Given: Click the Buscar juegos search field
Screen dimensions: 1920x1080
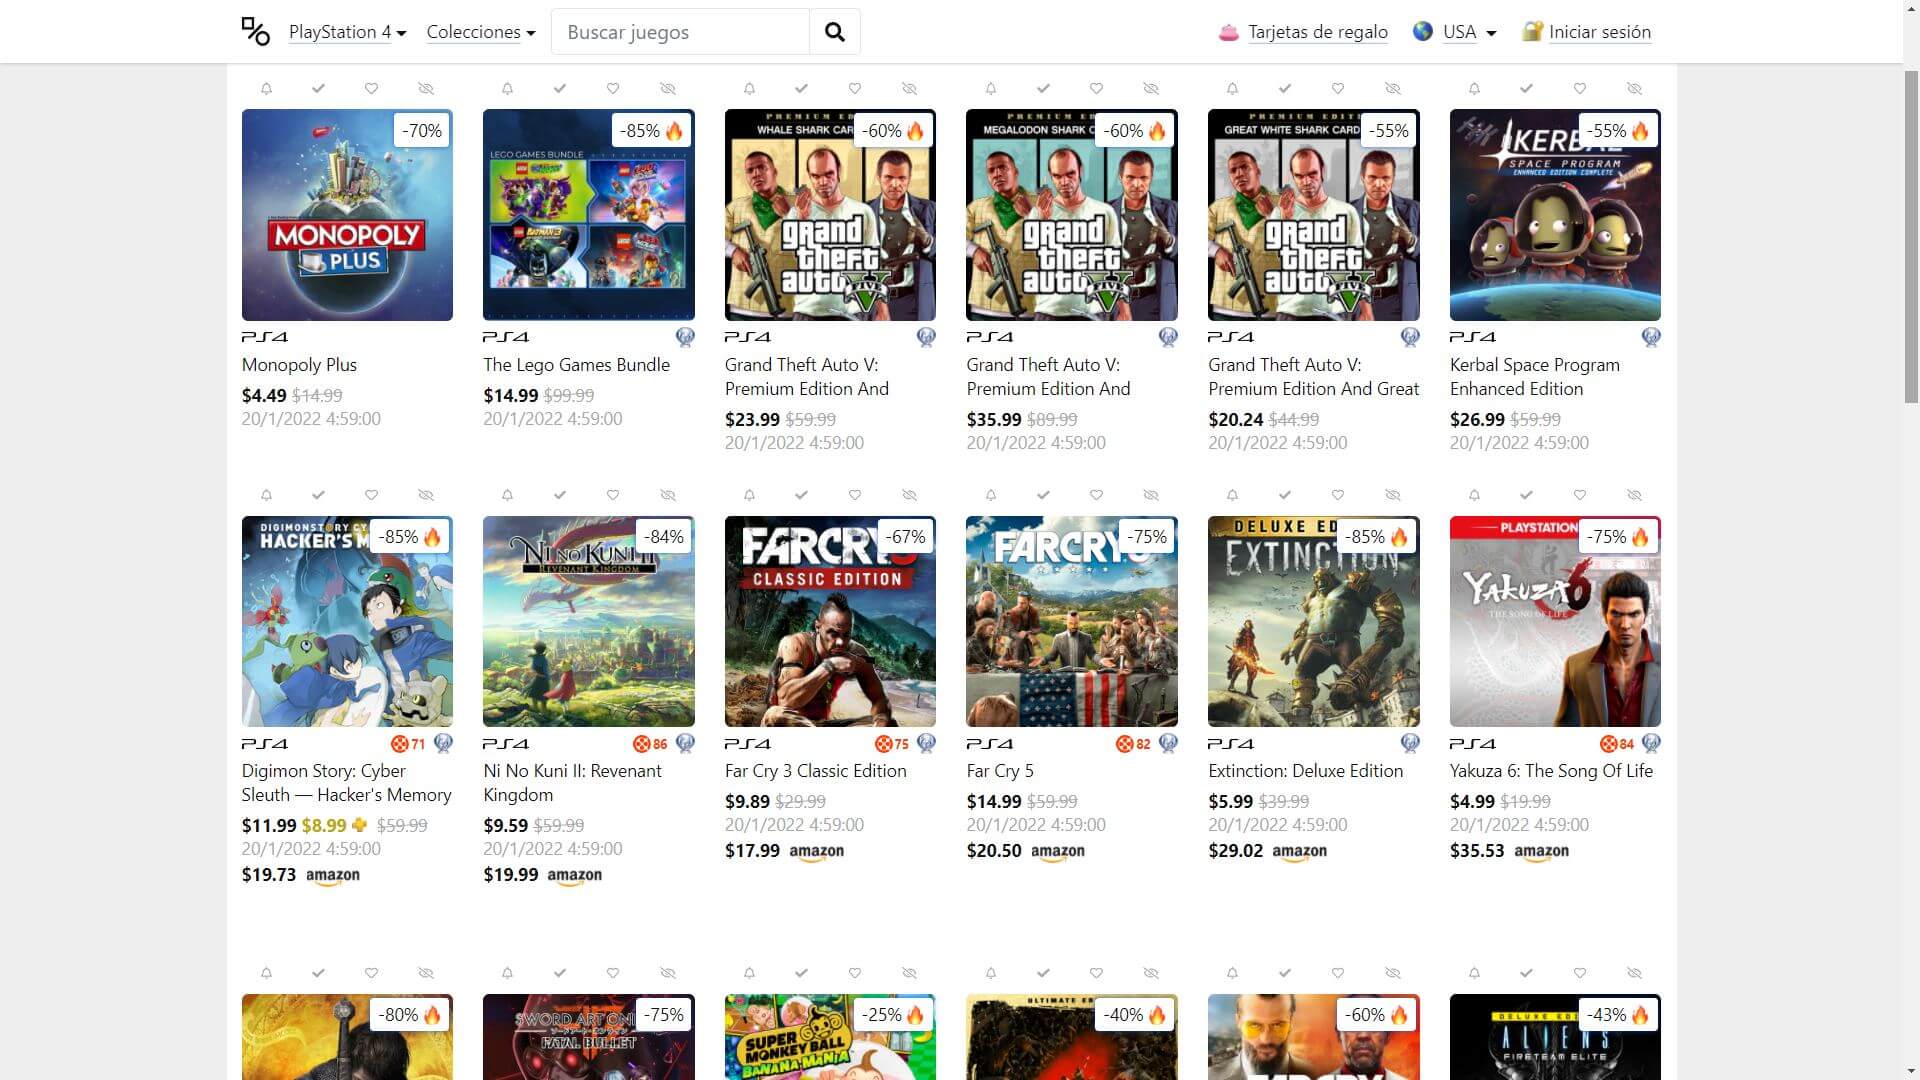Looking at the screenshot, I should pos(680,32).
